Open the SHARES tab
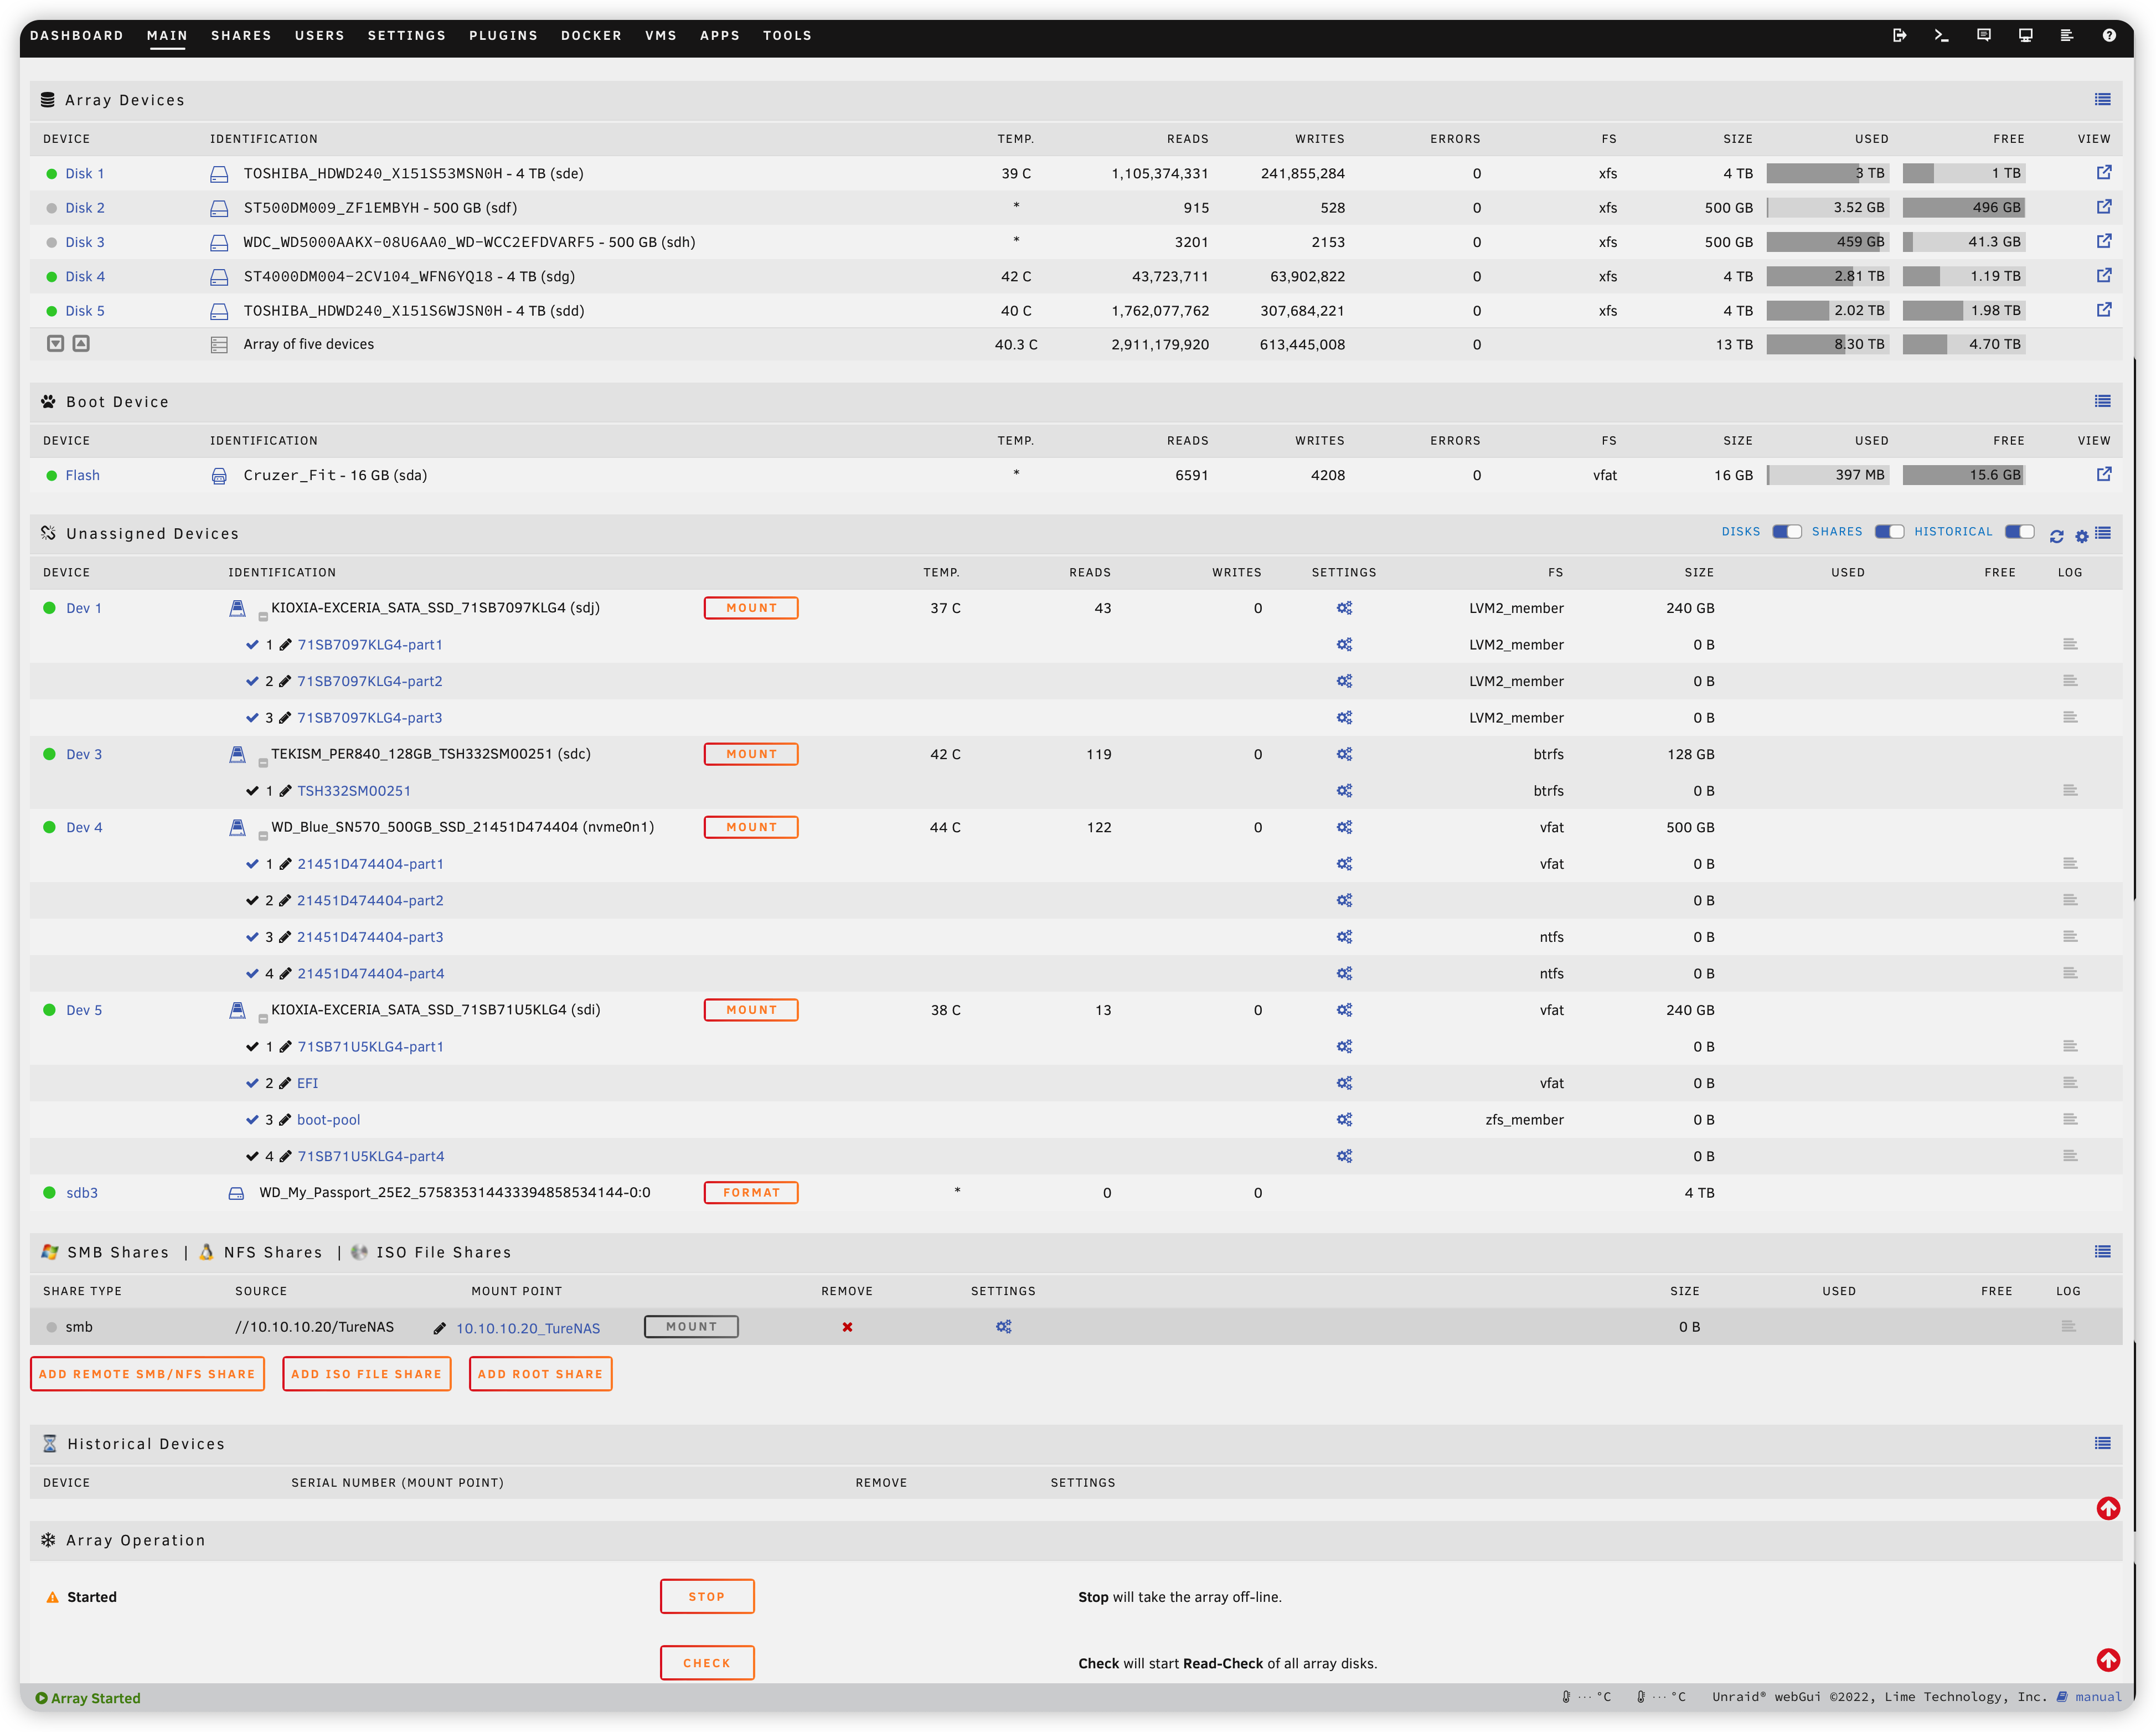The image size is (2156, 1732). pyautogui.click(x=241, y=35)
